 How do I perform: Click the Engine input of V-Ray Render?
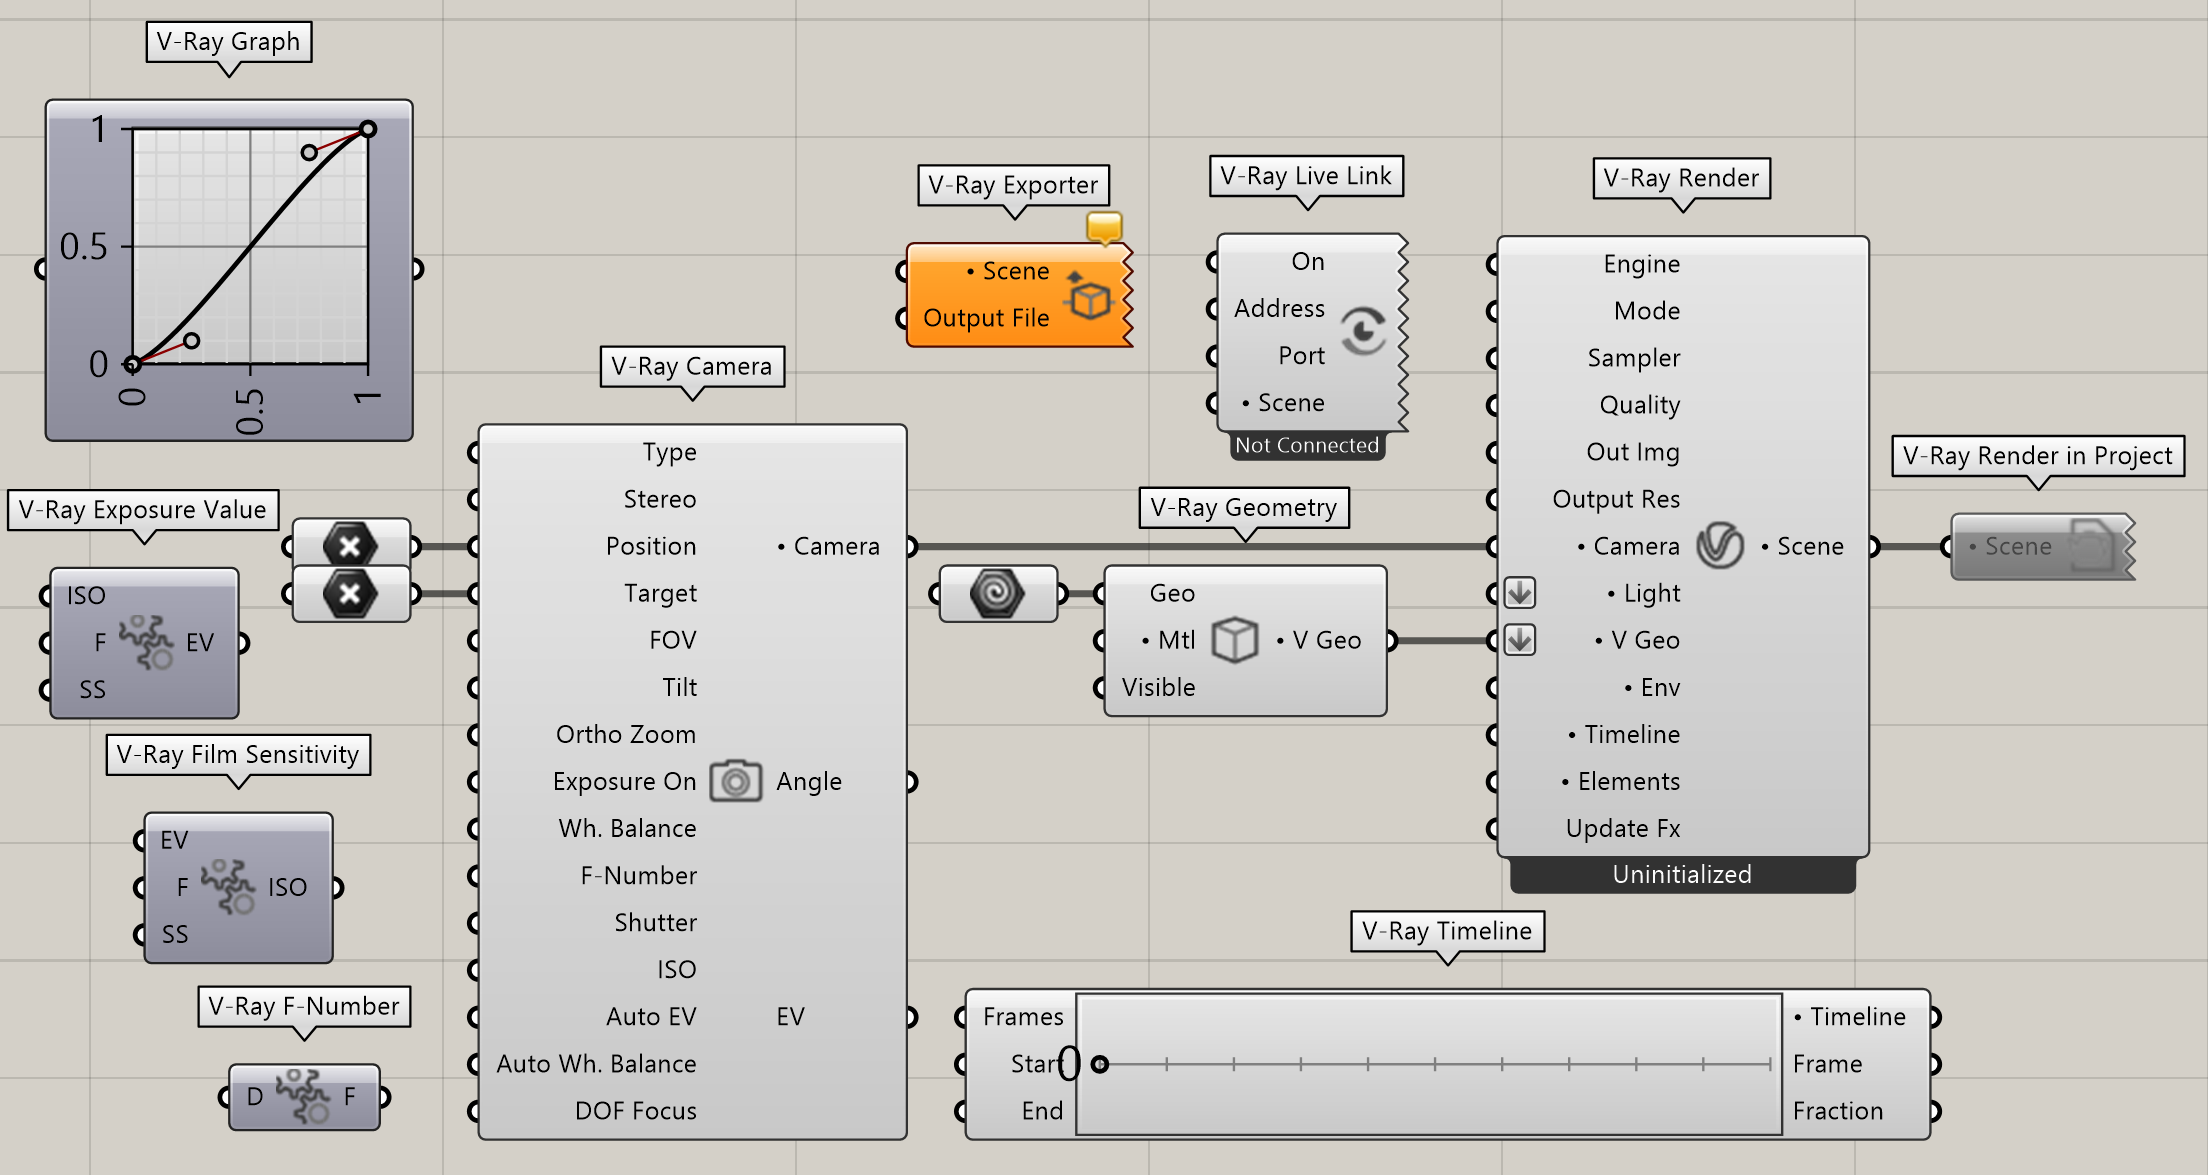[x=1642, y=264]
